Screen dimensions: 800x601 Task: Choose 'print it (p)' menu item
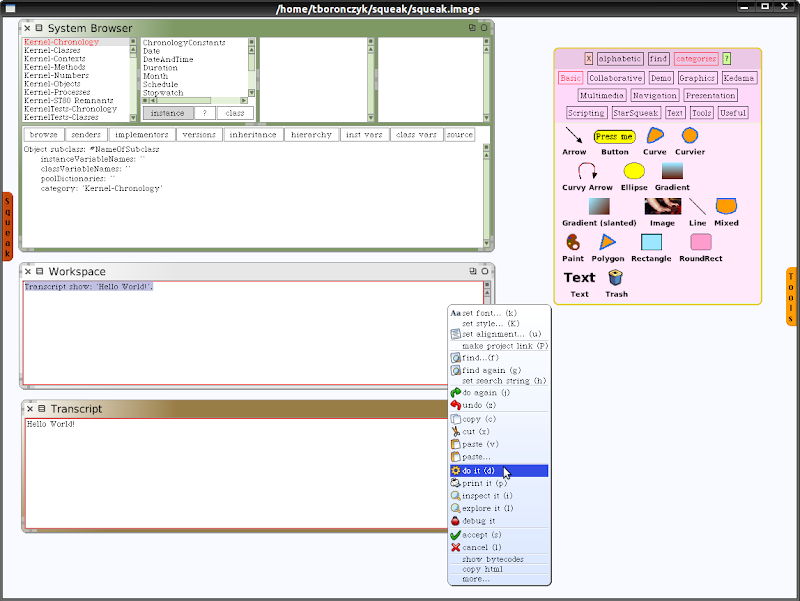coord(499,483)
